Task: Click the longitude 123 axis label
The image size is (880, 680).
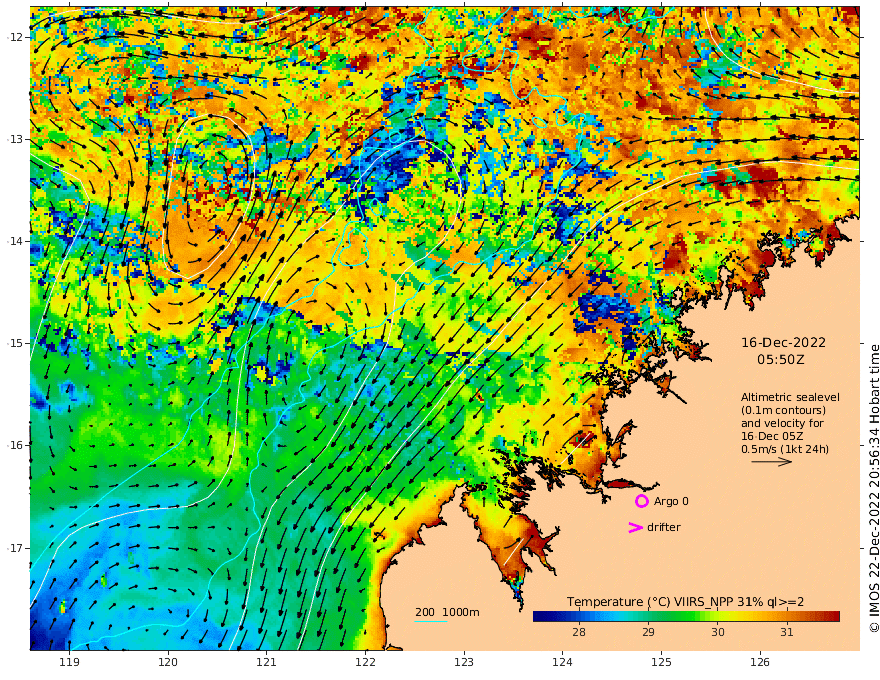Action: [x=464, y=662]
